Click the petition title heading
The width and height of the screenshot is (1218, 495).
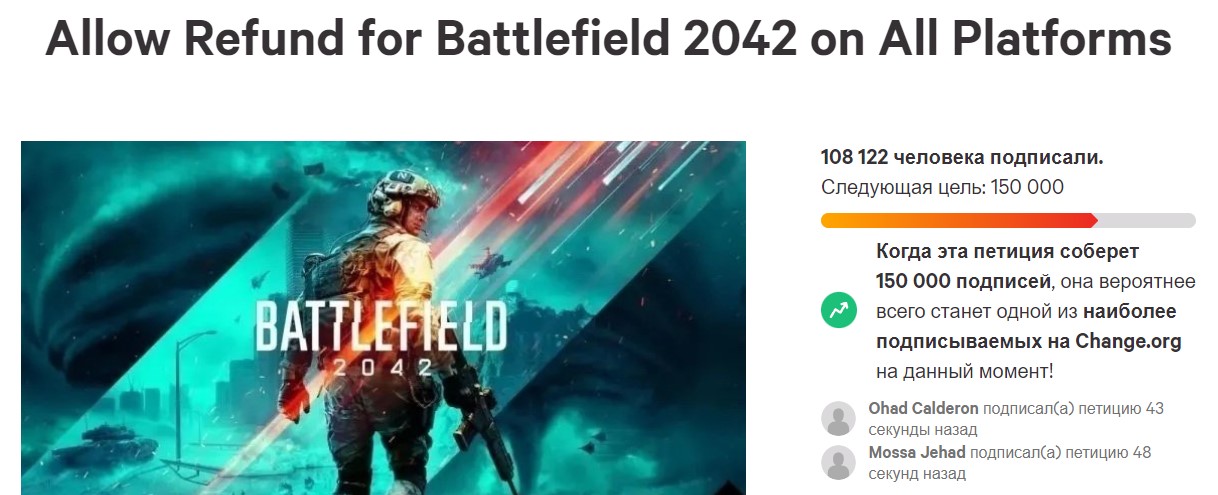click(x=608, y=39)
